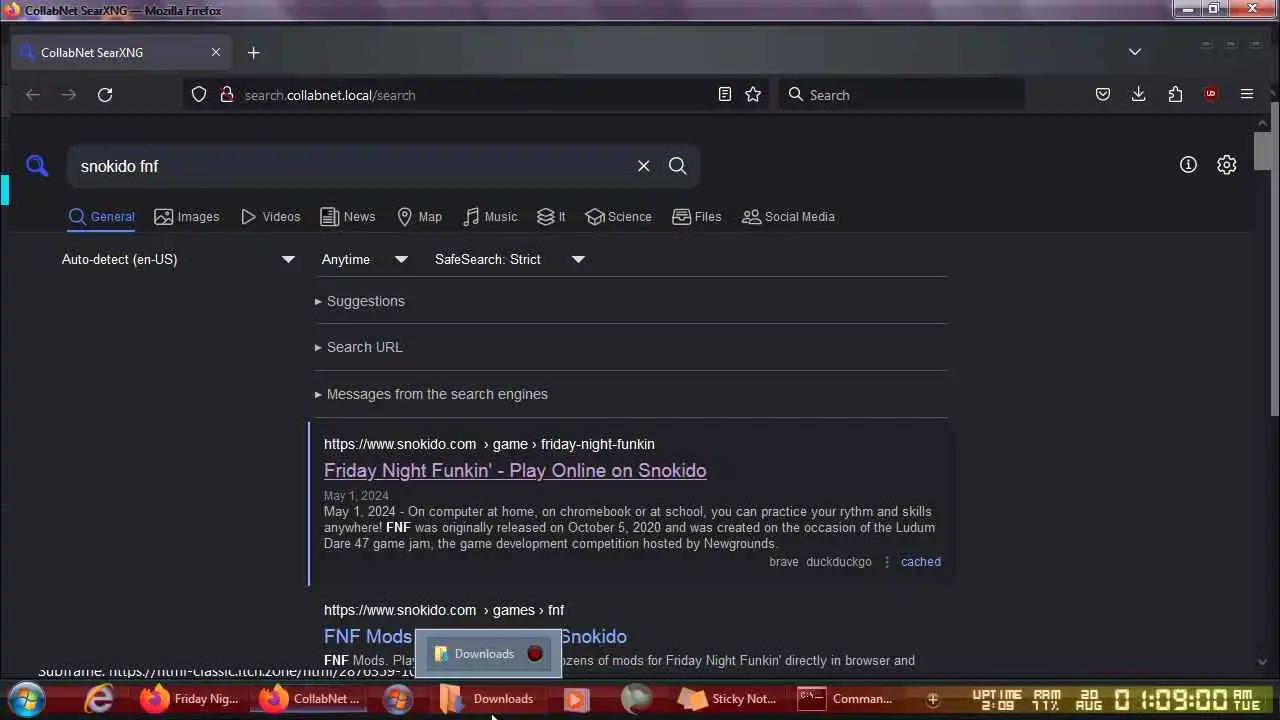Click the round swirl app taskbar icon

pyautogui.click(x=636, y=699)
